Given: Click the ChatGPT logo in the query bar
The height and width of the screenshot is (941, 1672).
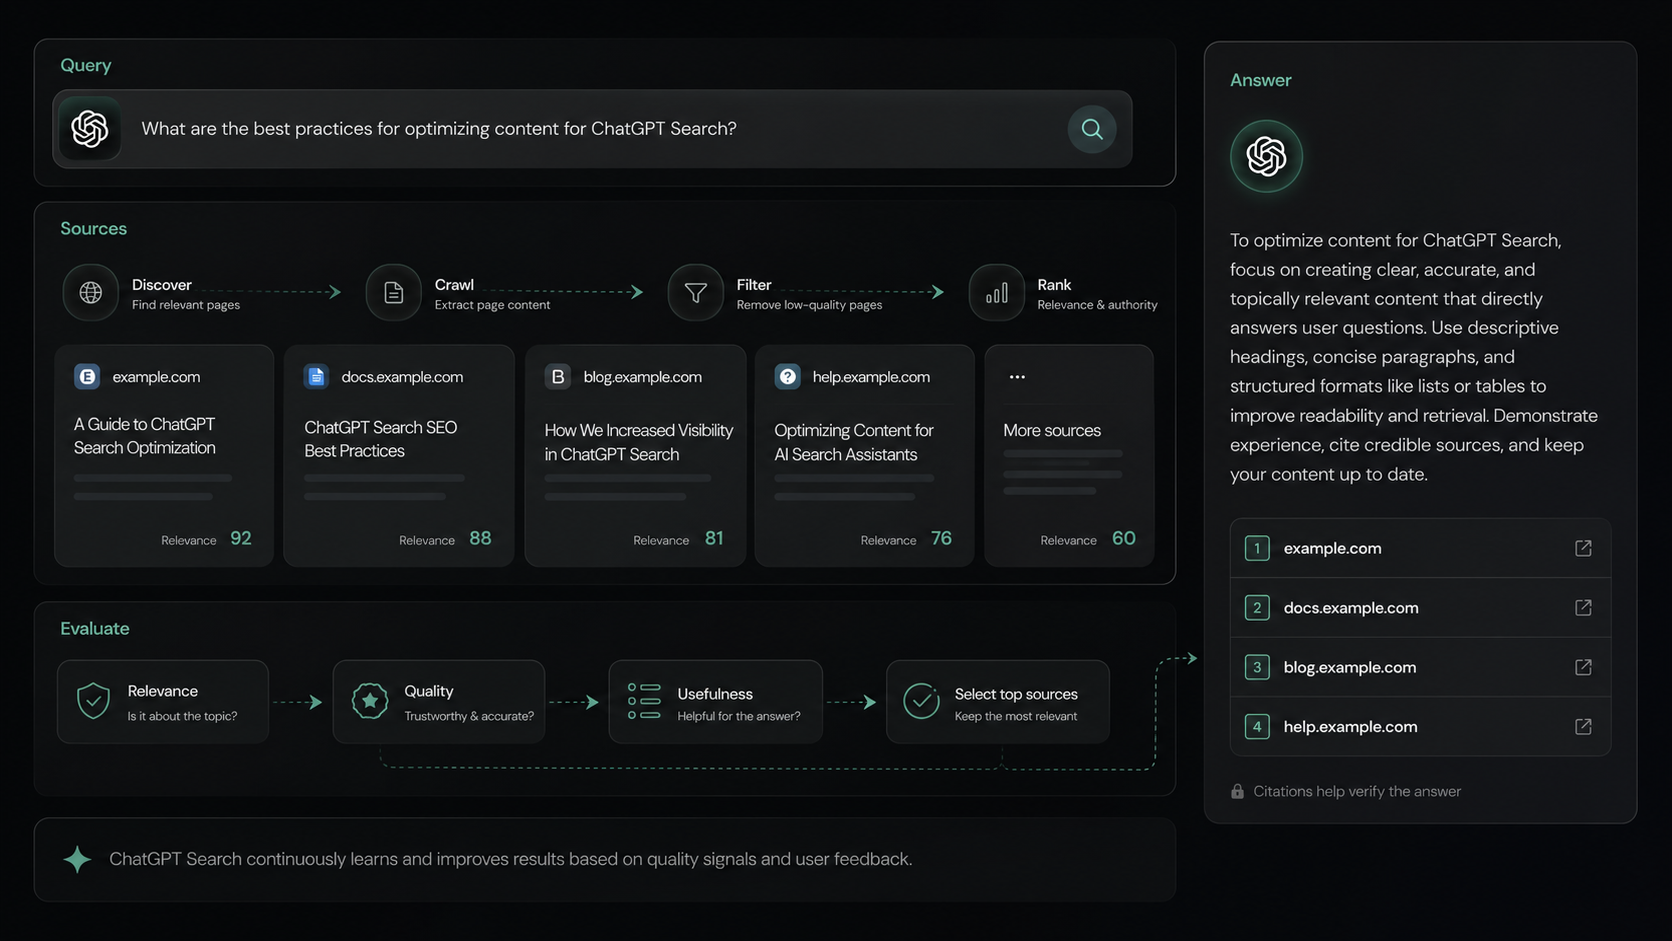Looking at the screenshot, I should point(90,129).
